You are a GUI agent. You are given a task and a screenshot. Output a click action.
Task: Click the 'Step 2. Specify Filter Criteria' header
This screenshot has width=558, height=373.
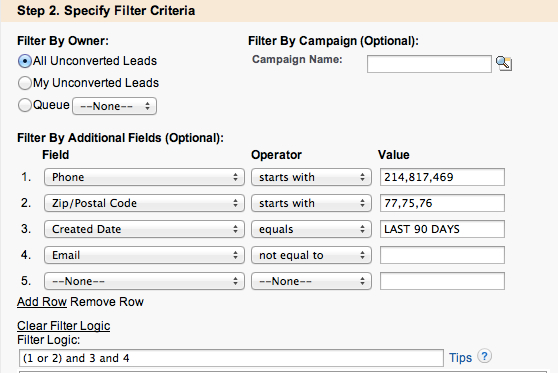(x=106, y=11)
